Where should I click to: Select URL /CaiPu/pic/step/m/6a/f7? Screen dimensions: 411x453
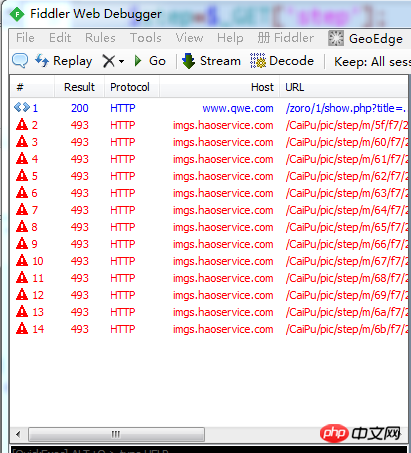click(x=347, y=312)
